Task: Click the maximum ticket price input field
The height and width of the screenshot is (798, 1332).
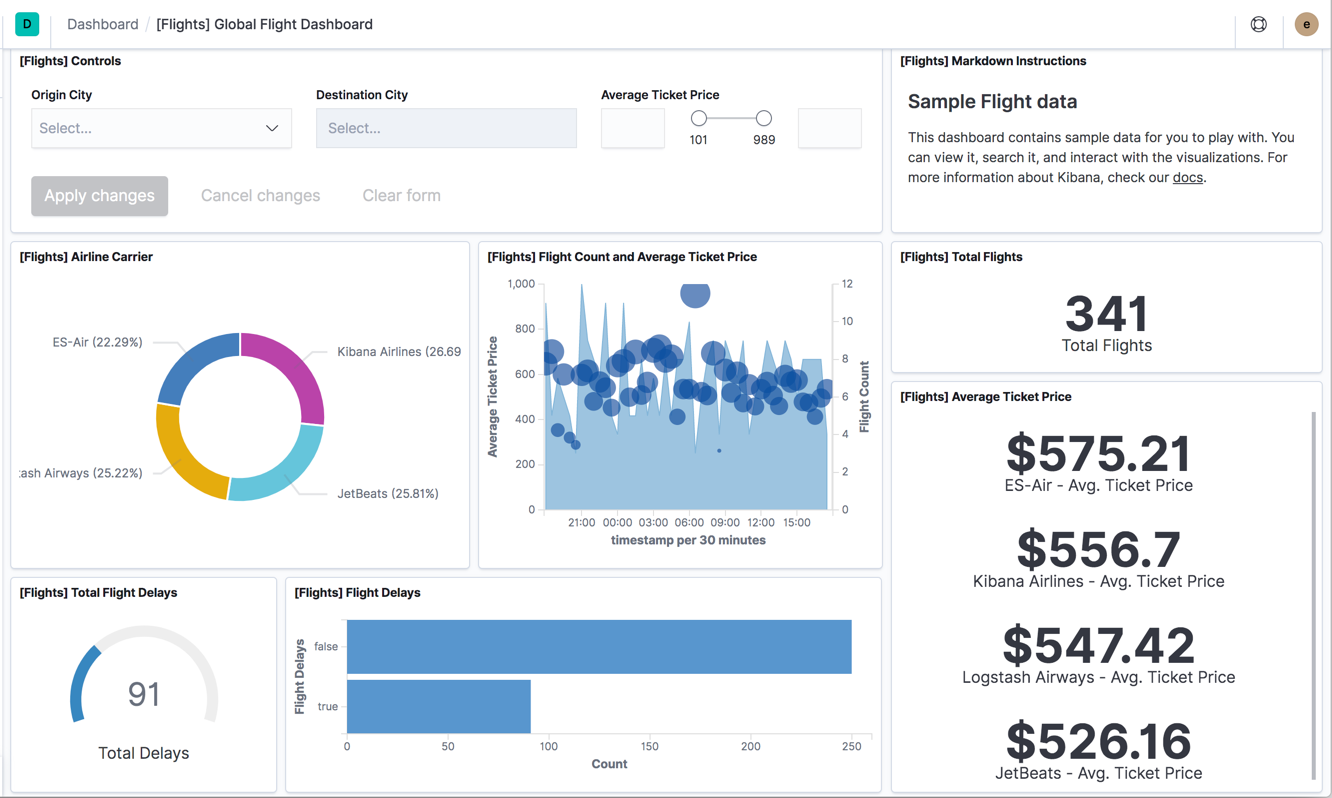Action: [829, 128]
